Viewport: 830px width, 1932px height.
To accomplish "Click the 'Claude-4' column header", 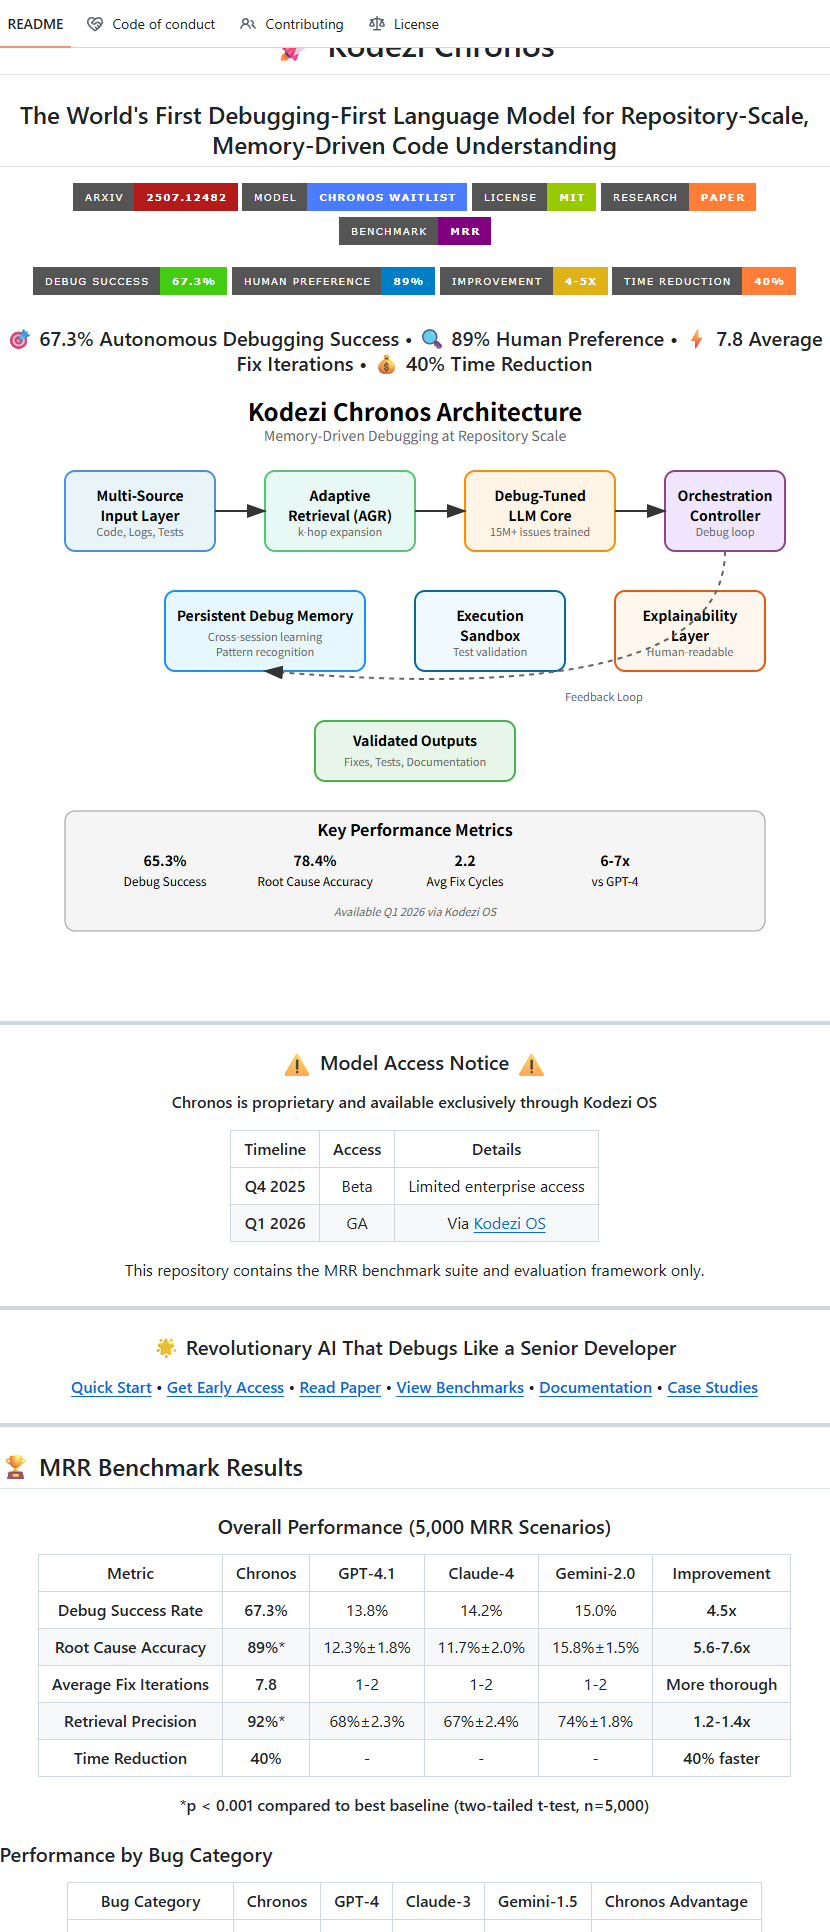I will pyautogui.click(x=481, y=1574).
